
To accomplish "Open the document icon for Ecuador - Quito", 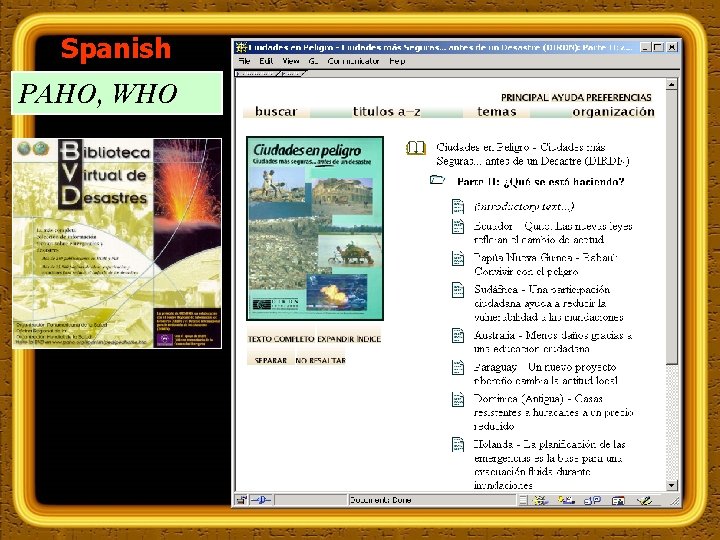I will 458,226.
